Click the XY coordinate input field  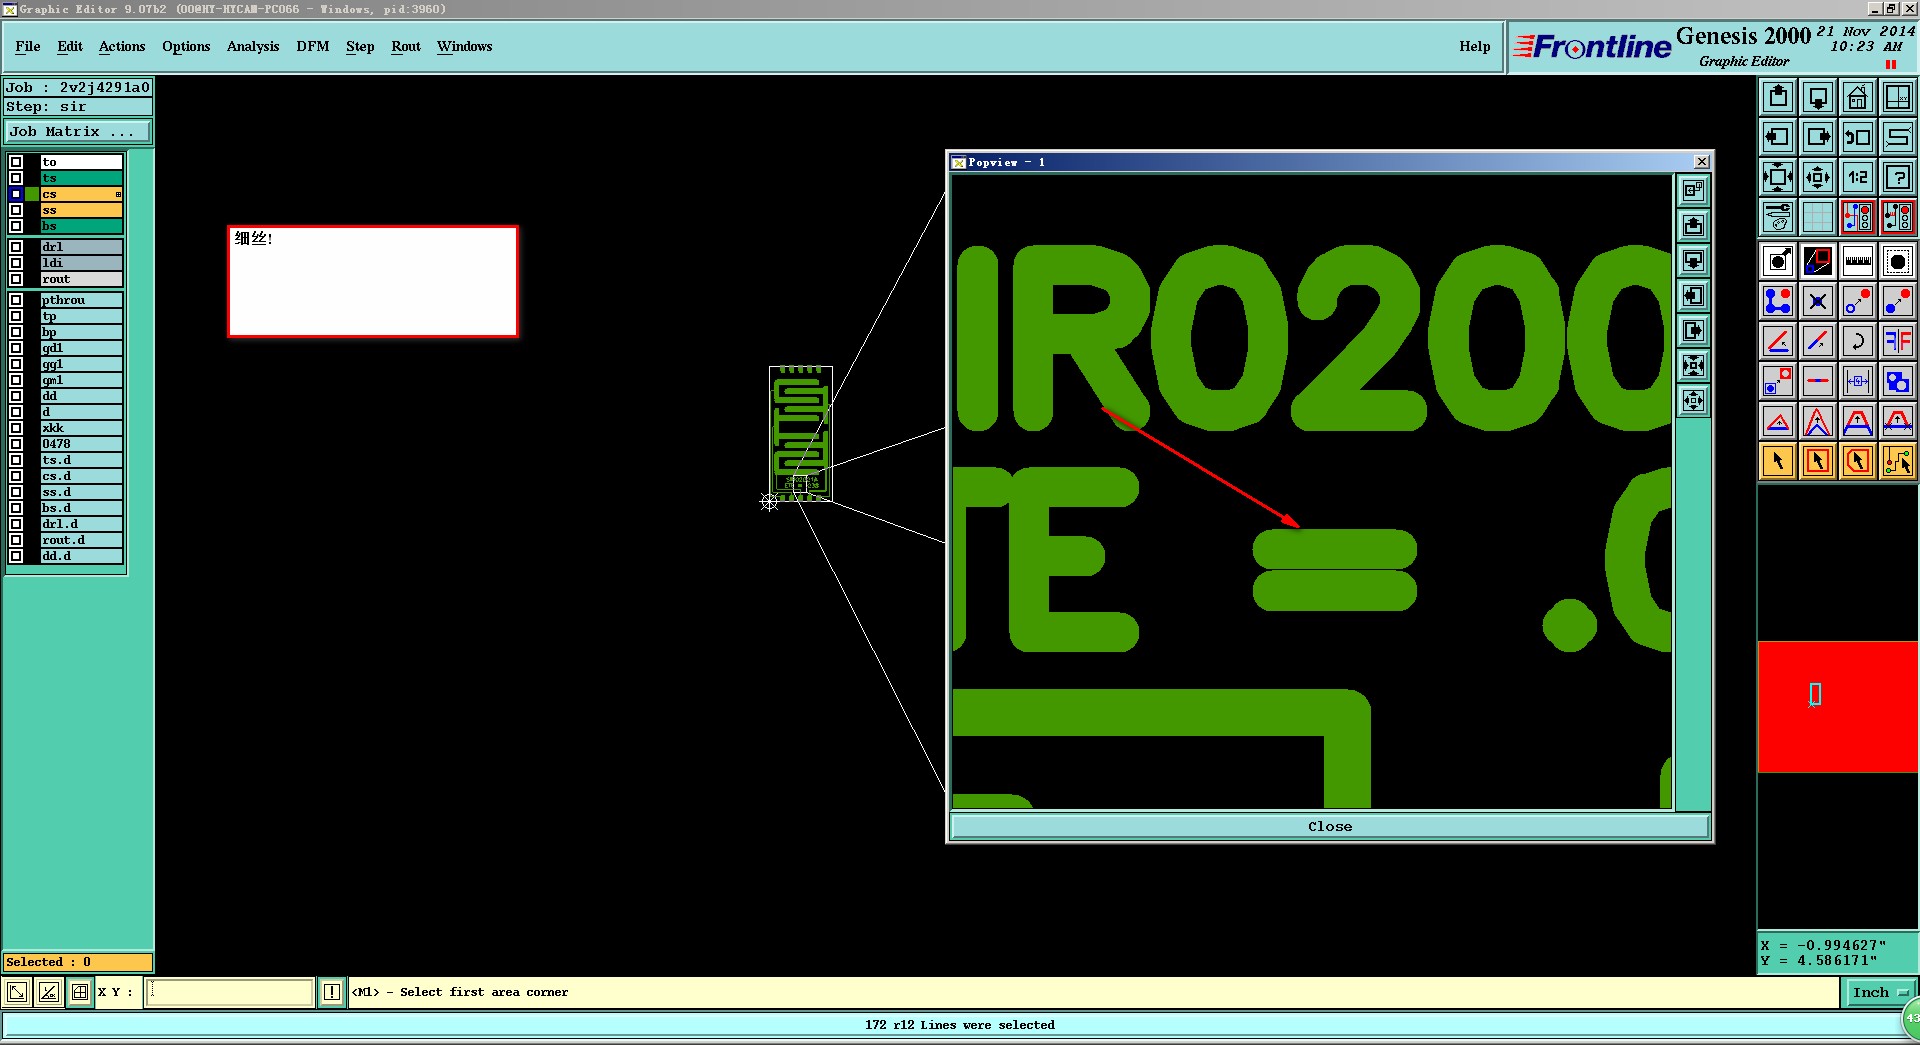pos(230,992)
